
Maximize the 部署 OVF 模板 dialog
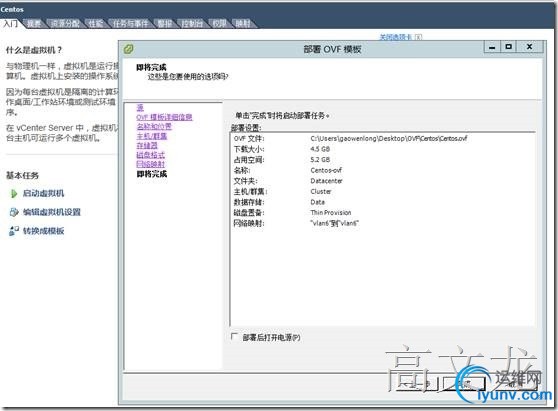[x=509, y=47]
